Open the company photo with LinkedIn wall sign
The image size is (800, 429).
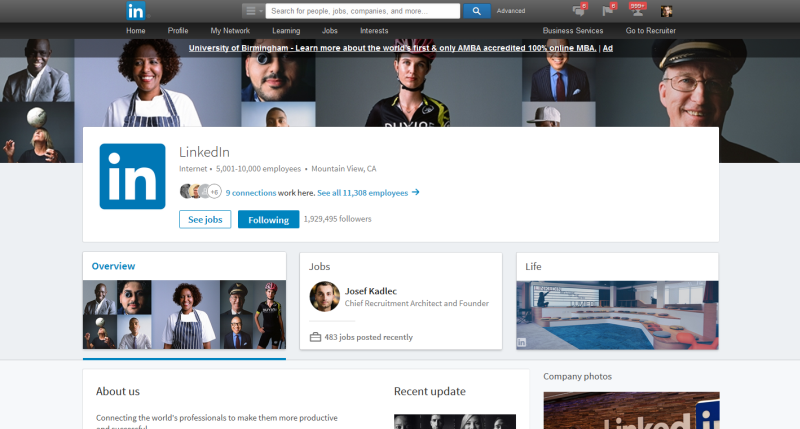632,411
